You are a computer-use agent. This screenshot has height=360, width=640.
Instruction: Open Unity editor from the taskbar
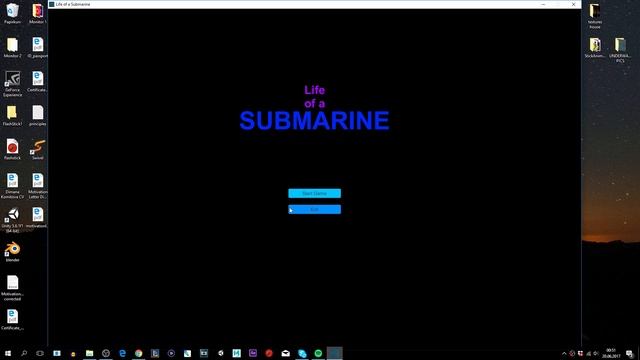coord(220,353)
